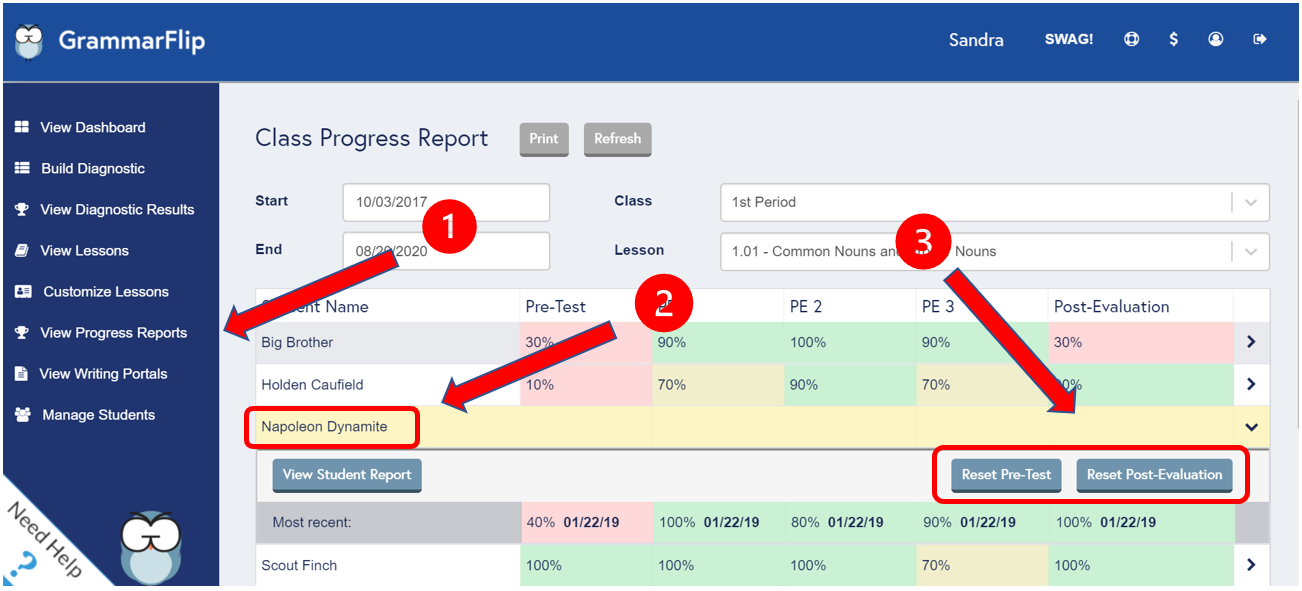Select the Scout Finch student name
This screenshot has height=591, width=1302.
click(x=299, y=565)
